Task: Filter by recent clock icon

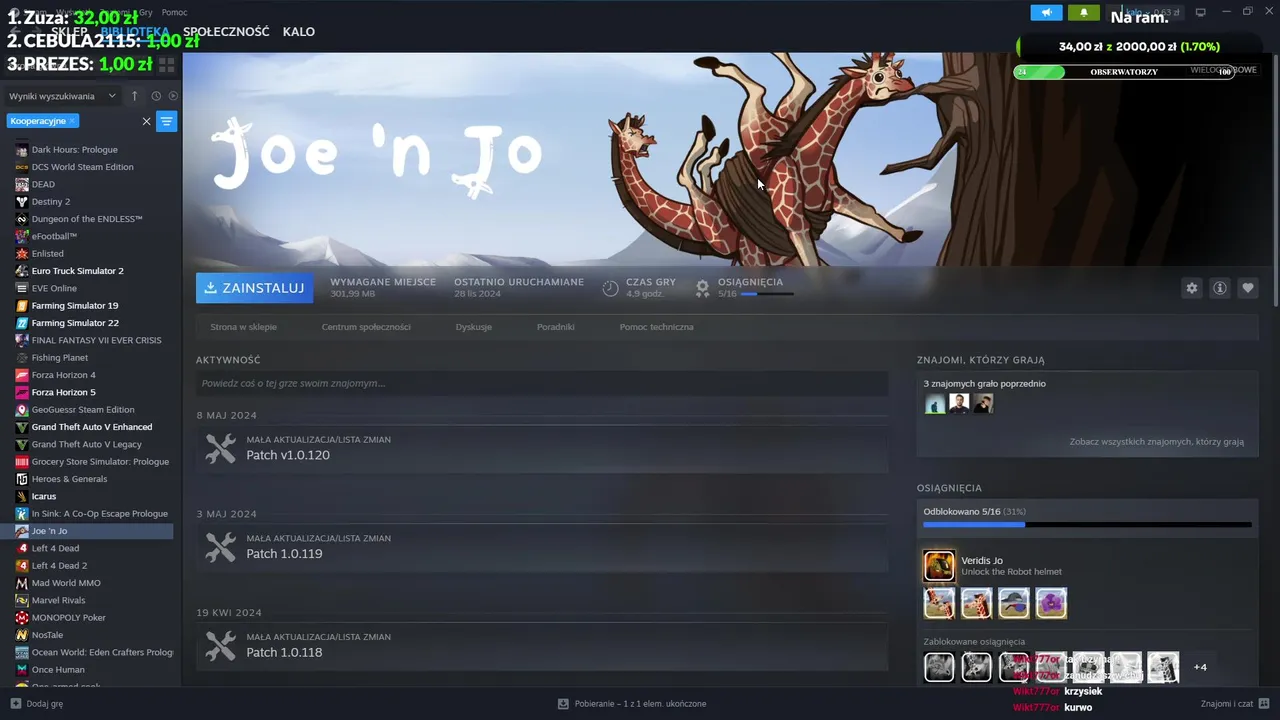Action: [x=156, y=96]
